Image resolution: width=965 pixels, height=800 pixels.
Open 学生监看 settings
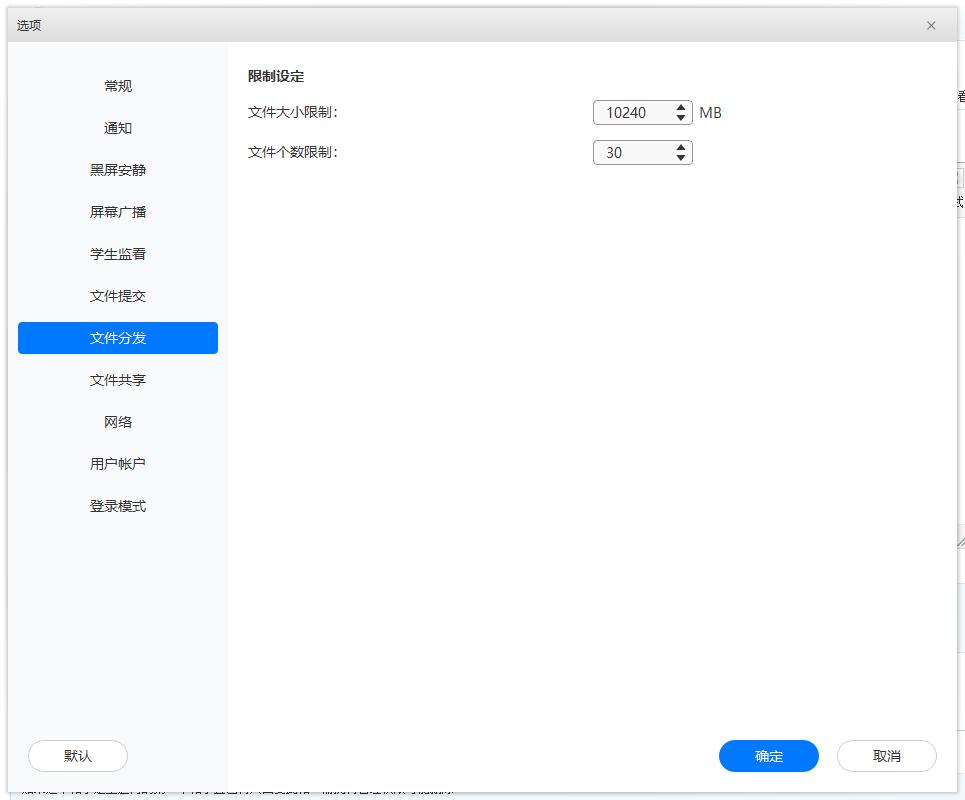click(x=117, y=254)
